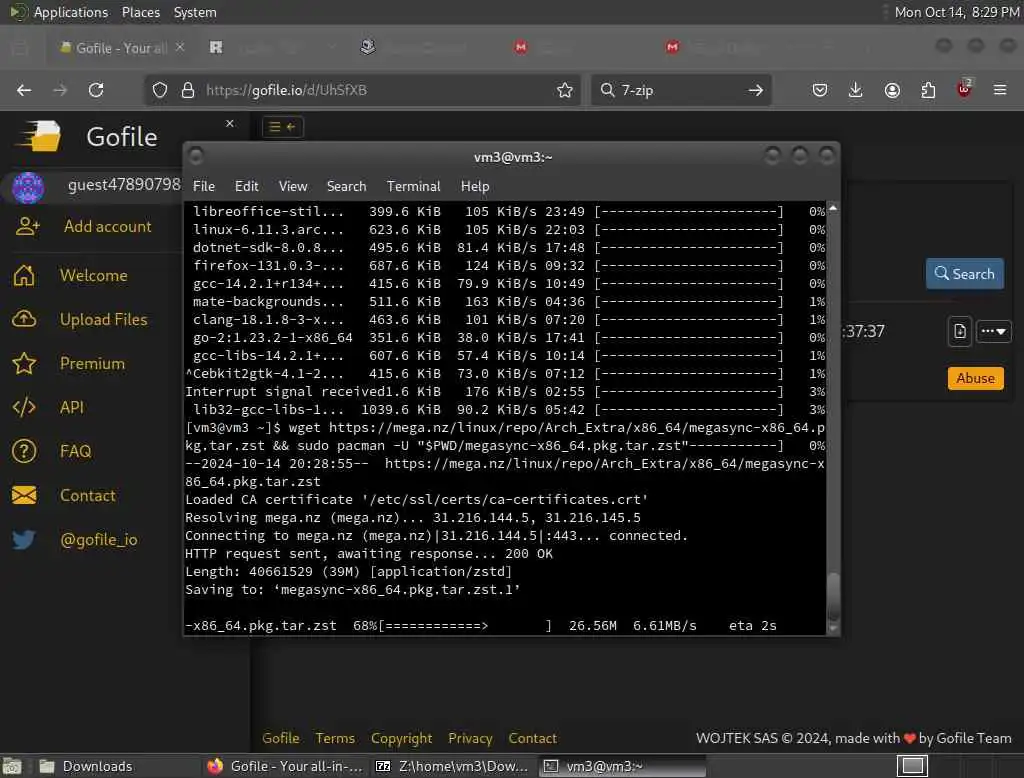
Task: Click the clock showing Mon Oct 14
Action: [x=957, y=12]
